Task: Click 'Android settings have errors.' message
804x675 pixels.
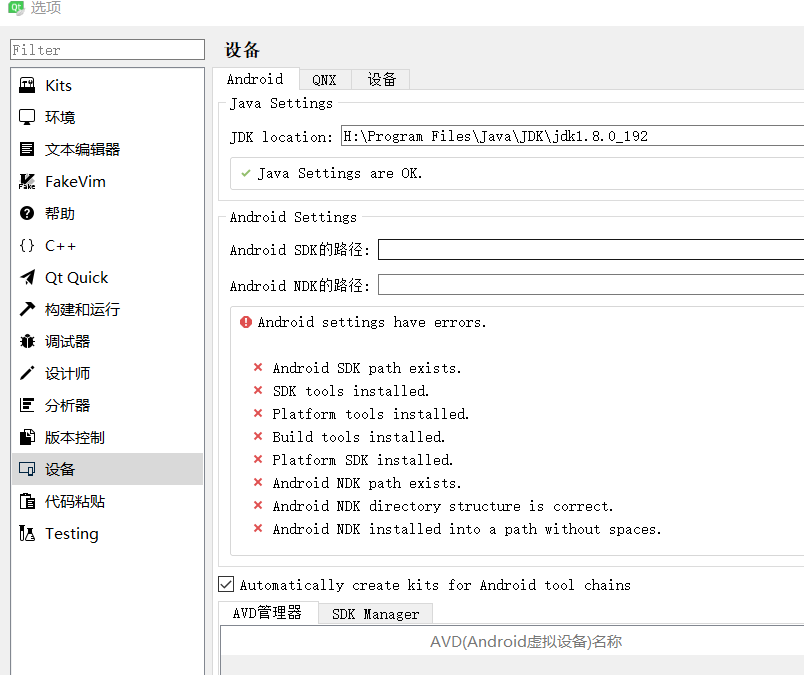Action: [372, 322]
